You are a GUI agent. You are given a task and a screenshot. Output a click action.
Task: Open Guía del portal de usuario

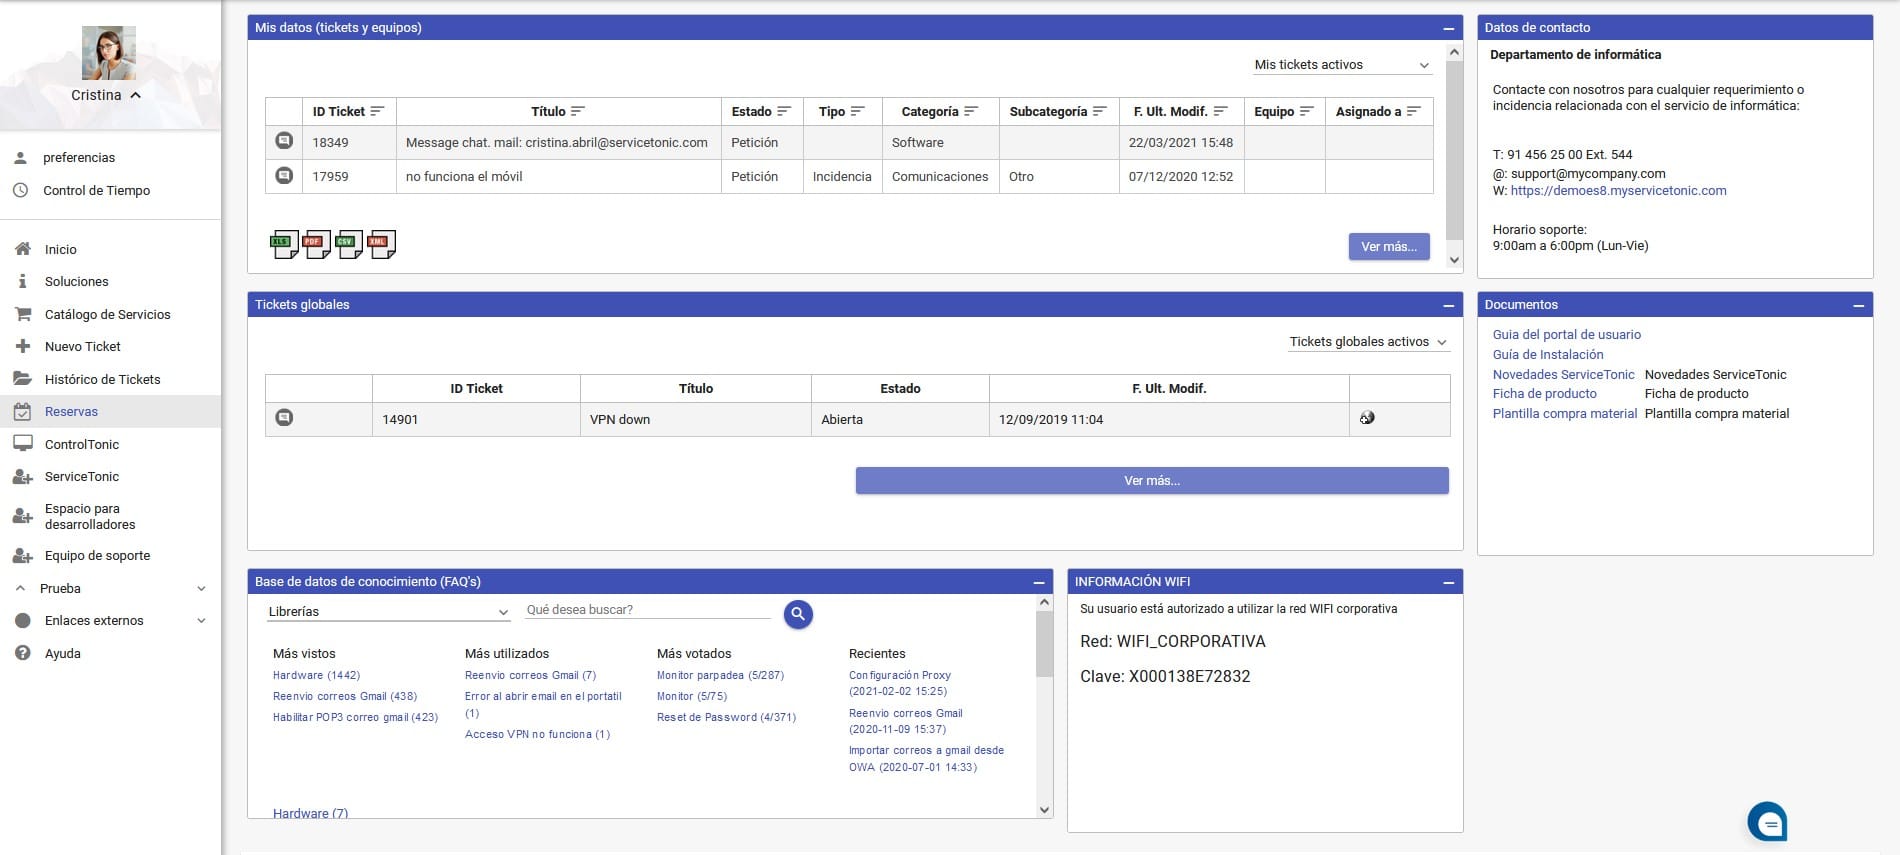point(1566,335)
